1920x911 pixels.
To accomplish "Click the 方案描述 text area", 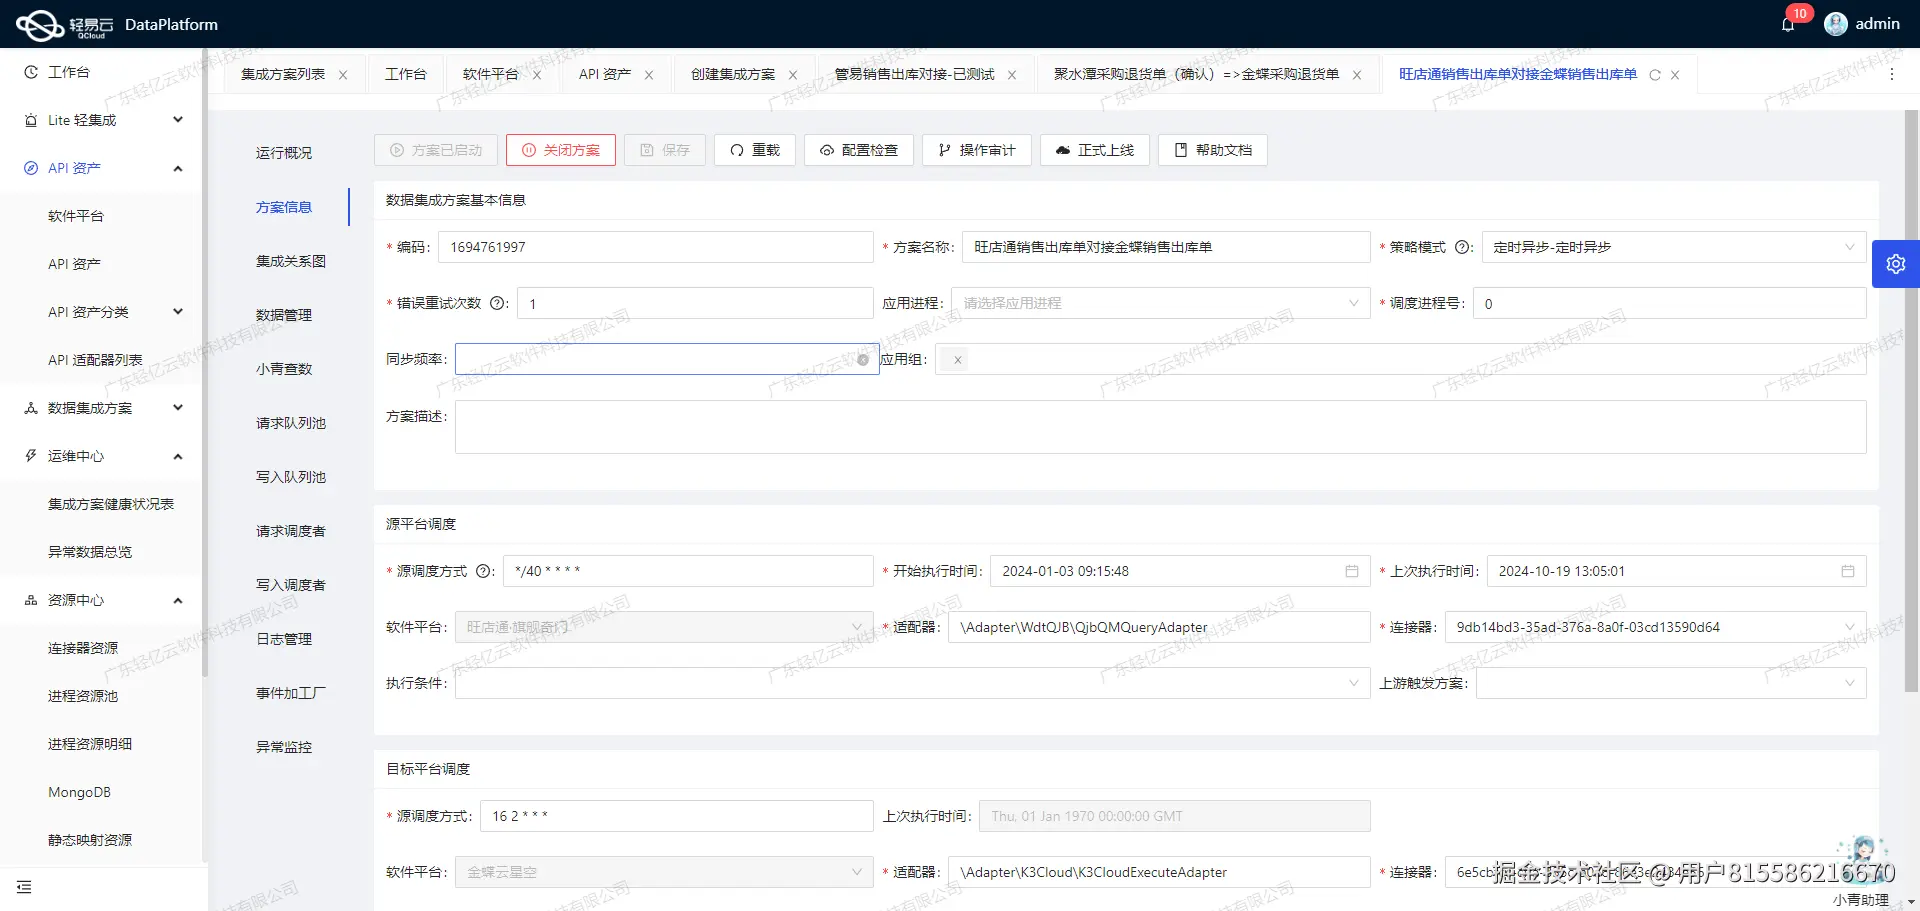I will pos(1160,427).
